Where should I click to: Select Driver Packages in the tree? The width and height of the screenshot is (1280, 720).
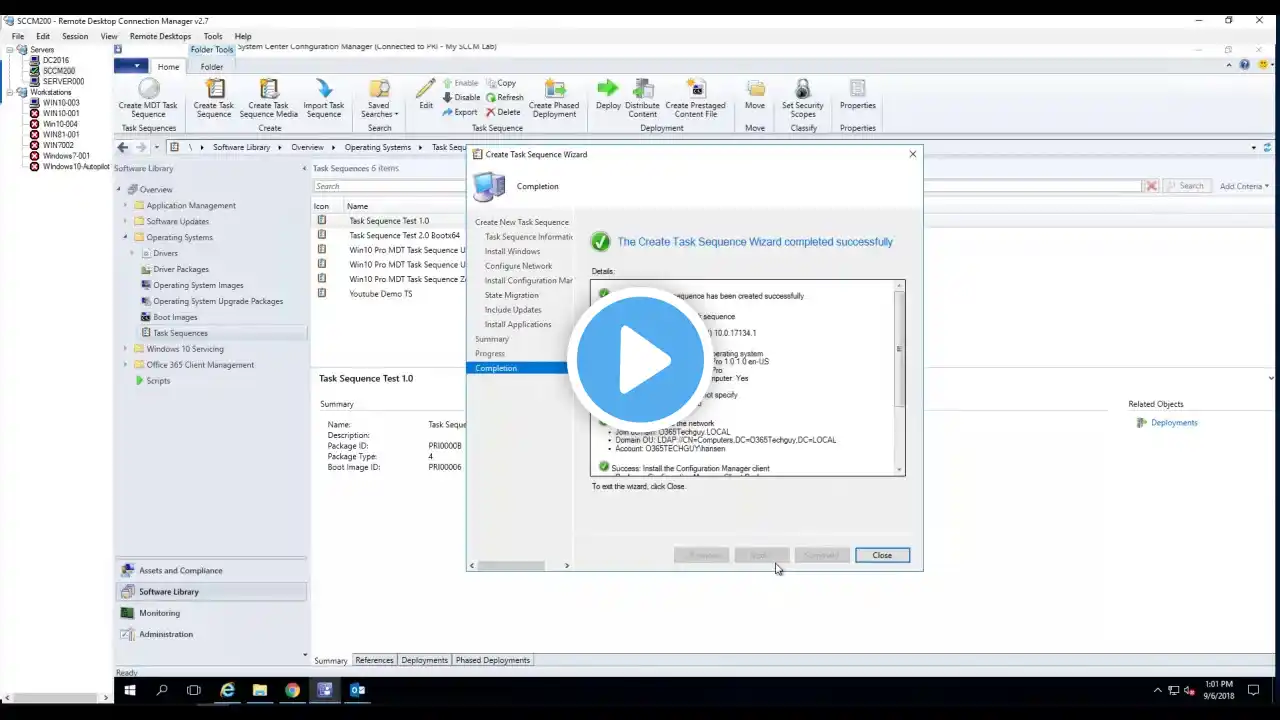click(x=181, y=269)
